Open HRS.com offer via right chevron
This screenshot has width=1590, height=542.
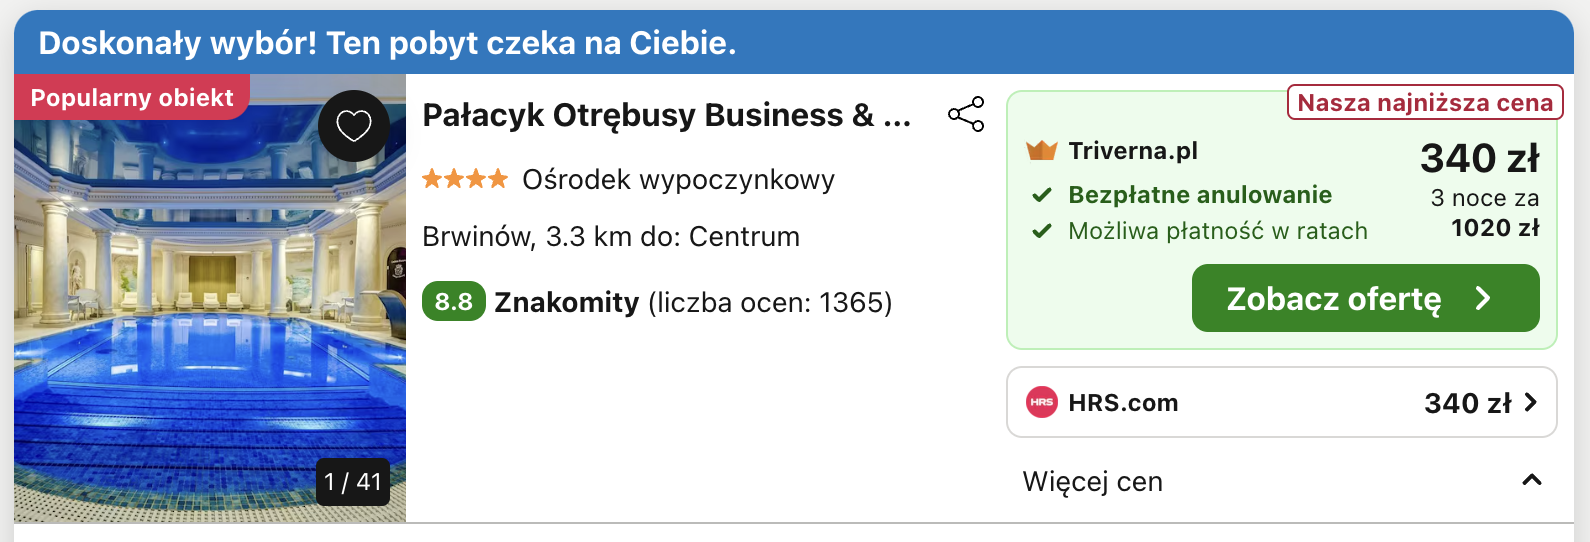[1530, 402]
